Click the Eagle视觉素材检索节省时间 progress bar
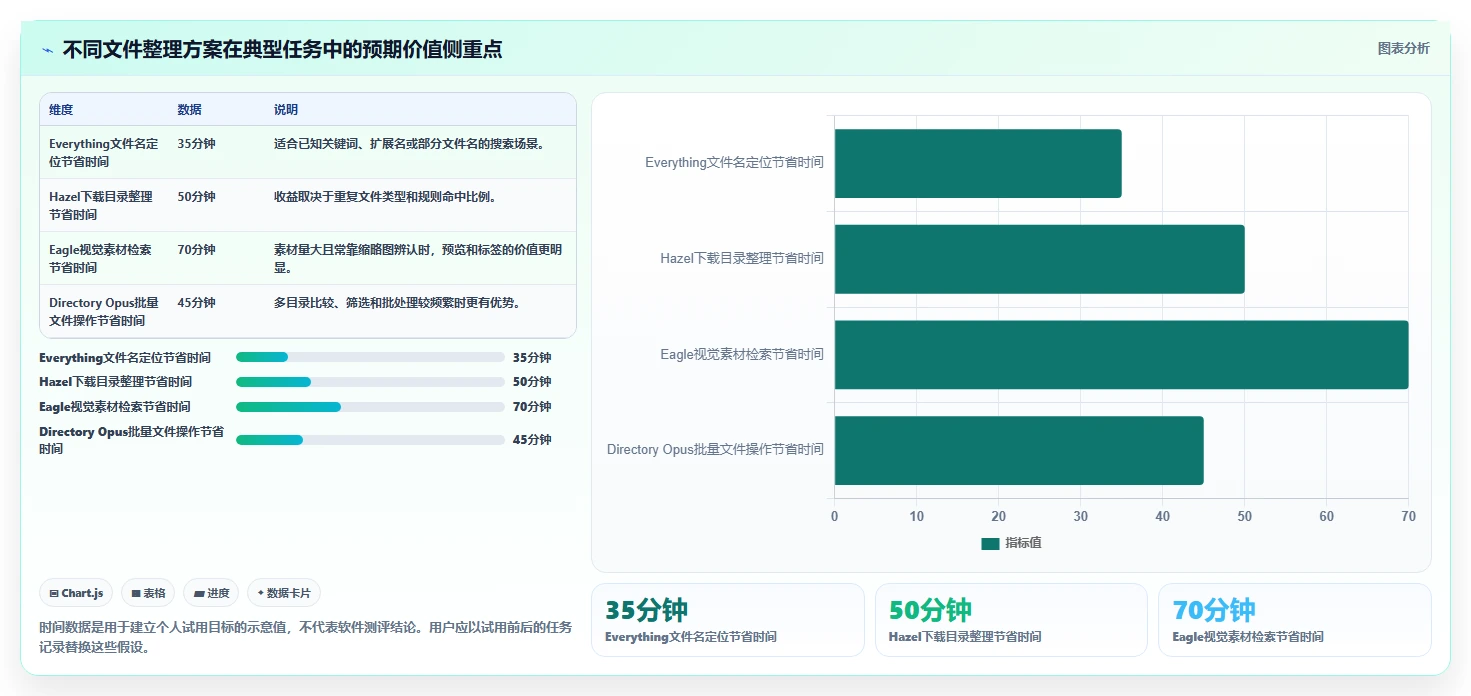Viewport: 1471px width, 696px height. pyautogui.click(x=370, y=407)
